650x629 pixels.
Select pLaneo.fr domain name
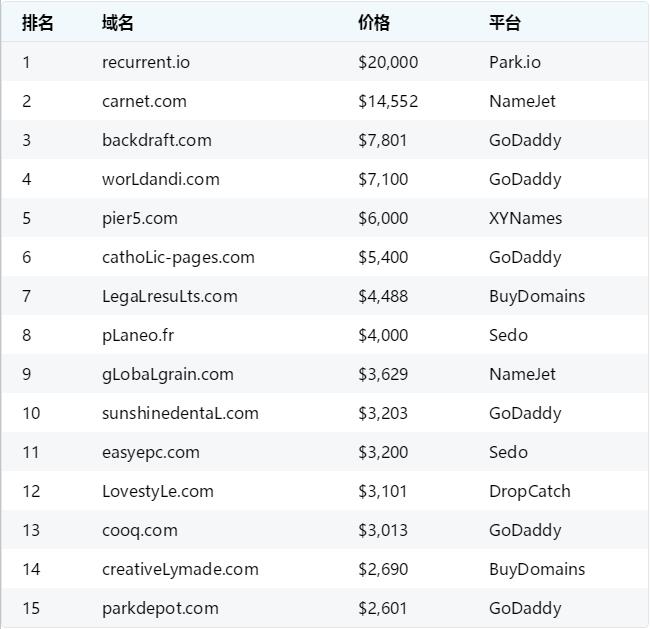138,335
